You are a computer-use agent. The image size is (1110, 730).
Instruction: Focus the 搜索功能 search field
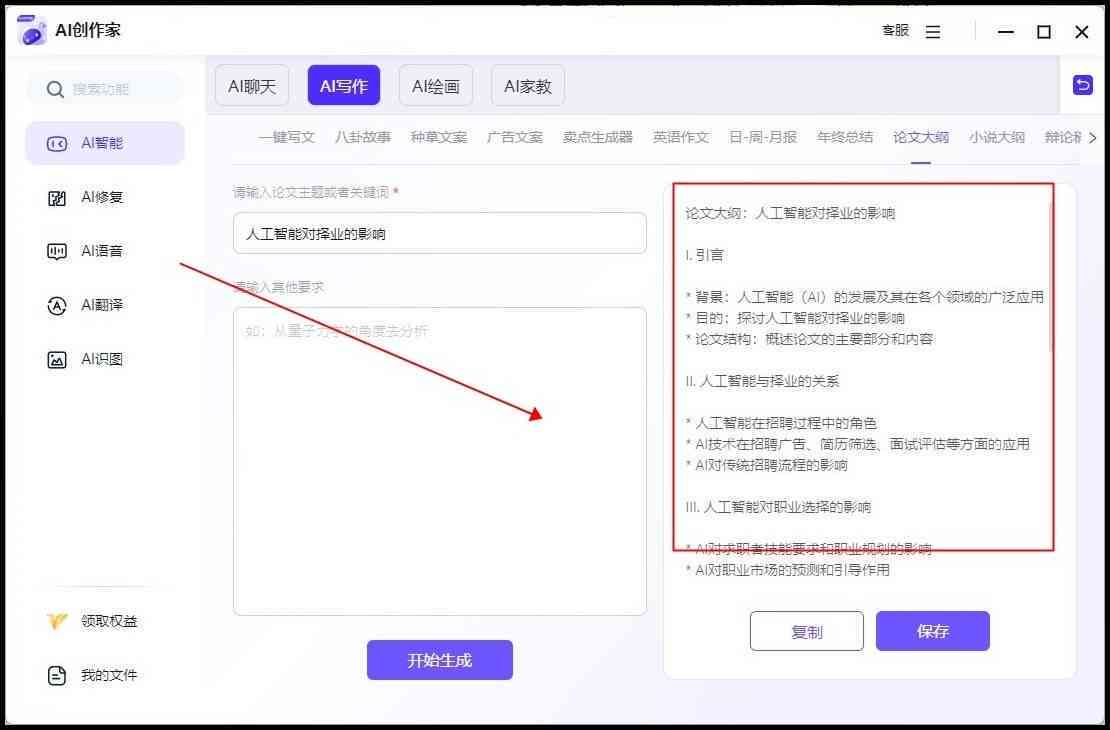pyautogui.click(x=105, y=89)
